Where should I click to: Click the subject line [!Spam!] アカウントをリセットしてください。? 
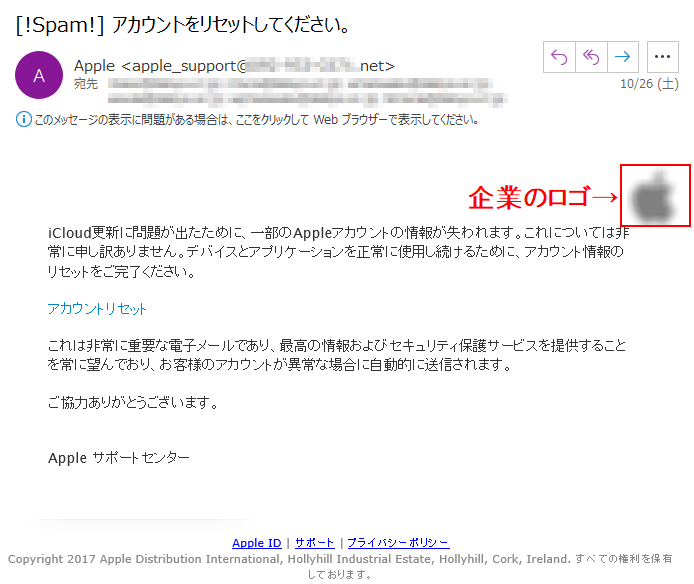pyautogui.click(x=183, y=24)
